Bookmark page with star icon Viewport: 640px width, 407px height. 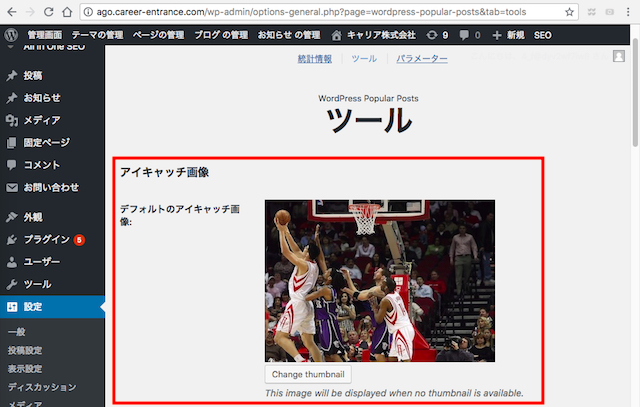coord(569,12)
